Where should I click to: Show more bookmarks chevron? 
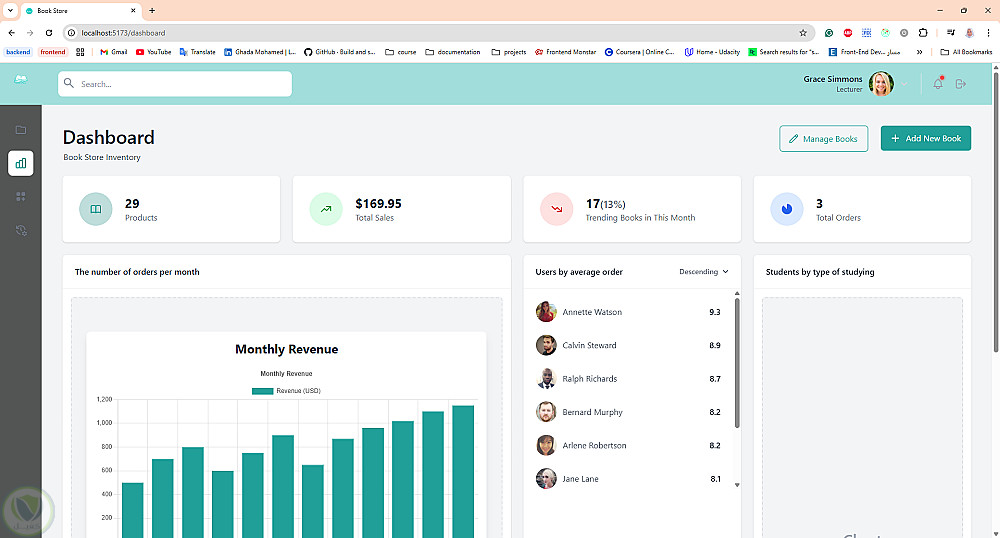[x=919, y=52]
